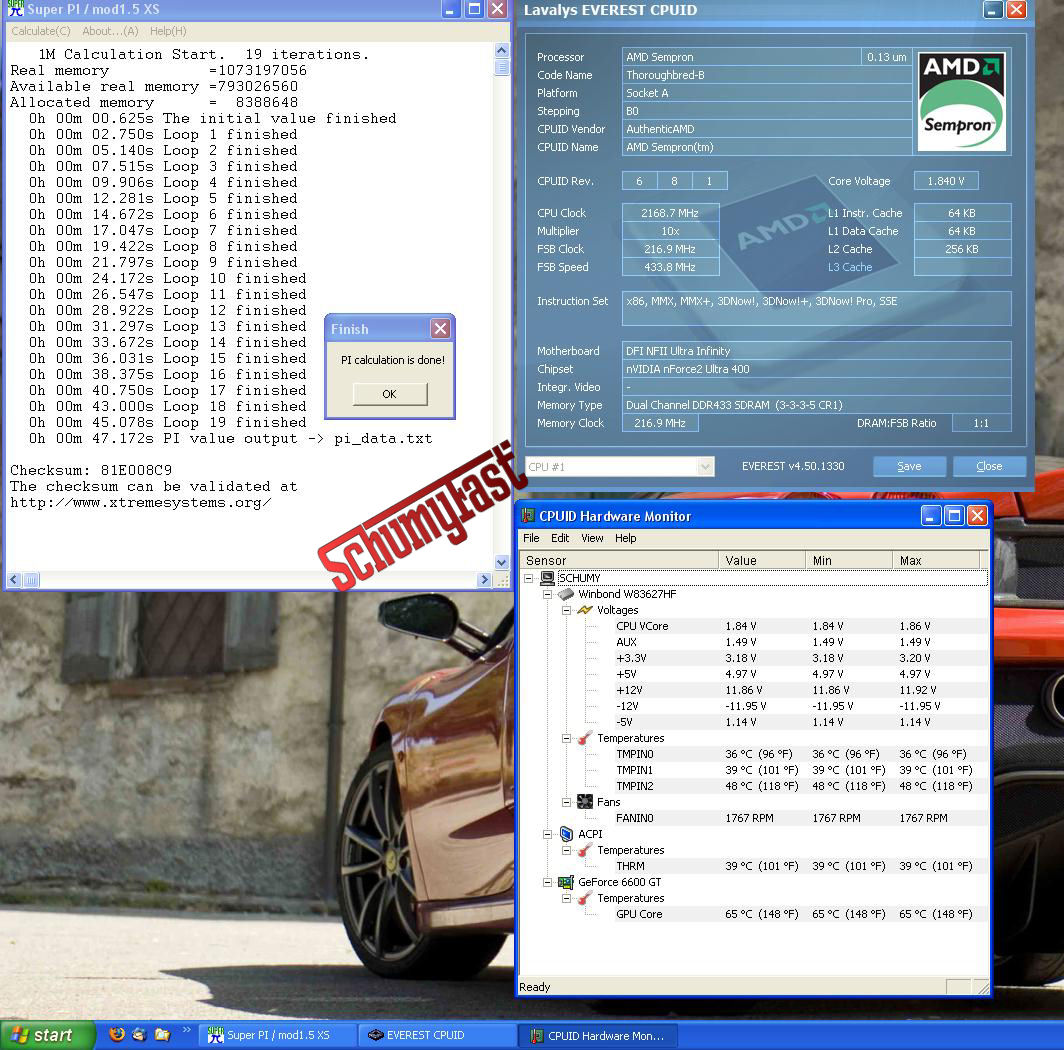Click the middle quick launch icon on the taskbar
Image resolution: width=1064 pixels, height=1050 pixels.
tap(140, 1034)
